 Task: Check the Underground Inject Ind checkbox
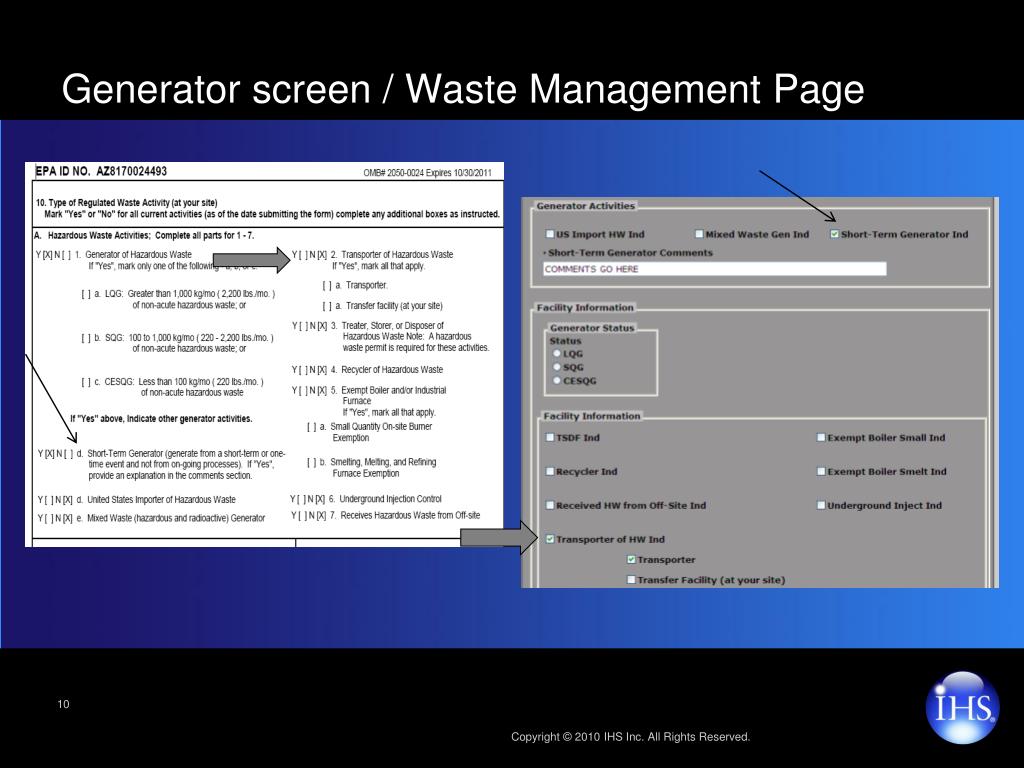click(x=821, y=505)
